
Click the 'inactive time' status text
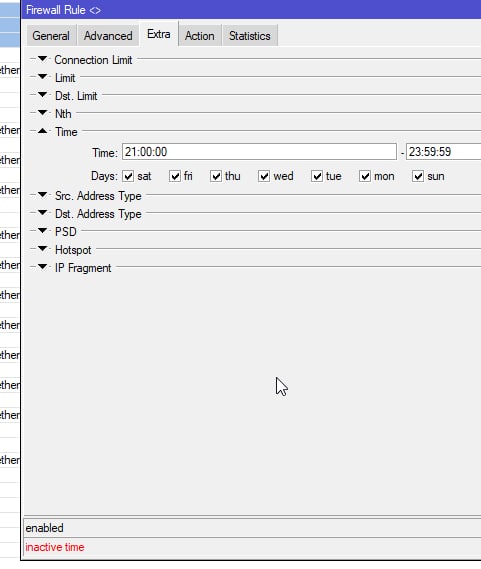(55, 547)
